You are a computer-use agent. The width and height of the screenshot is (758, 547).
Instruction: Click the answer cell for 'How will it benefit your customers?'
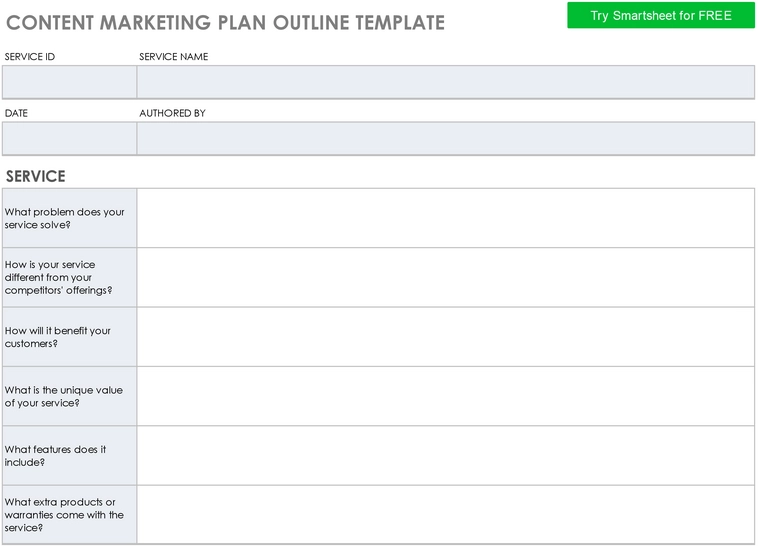click(445, 337)
